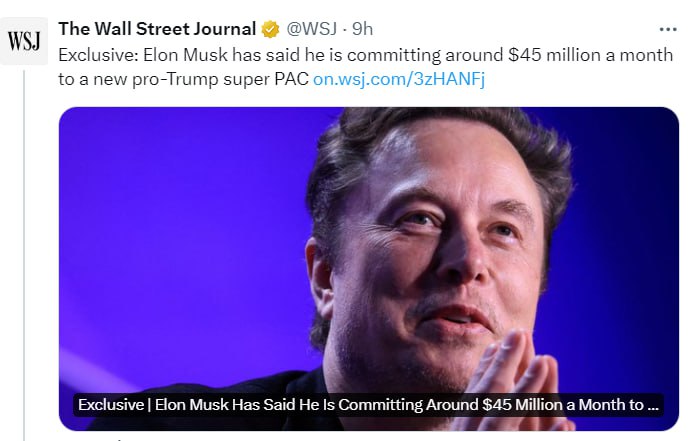Click "The Wall Street Journal" display name
The image size is (691, 441).
(x=157, y=28)
